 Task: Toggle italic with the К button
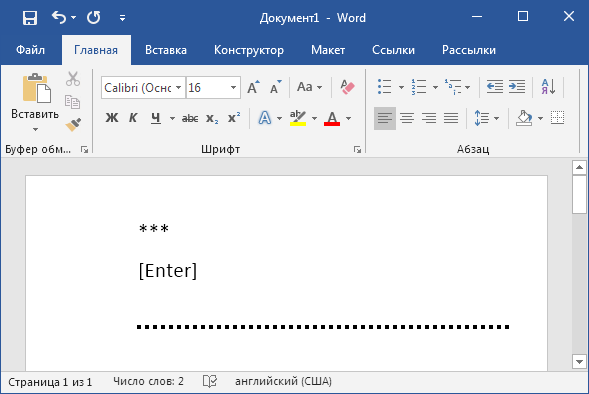click(x=133, y=118)
